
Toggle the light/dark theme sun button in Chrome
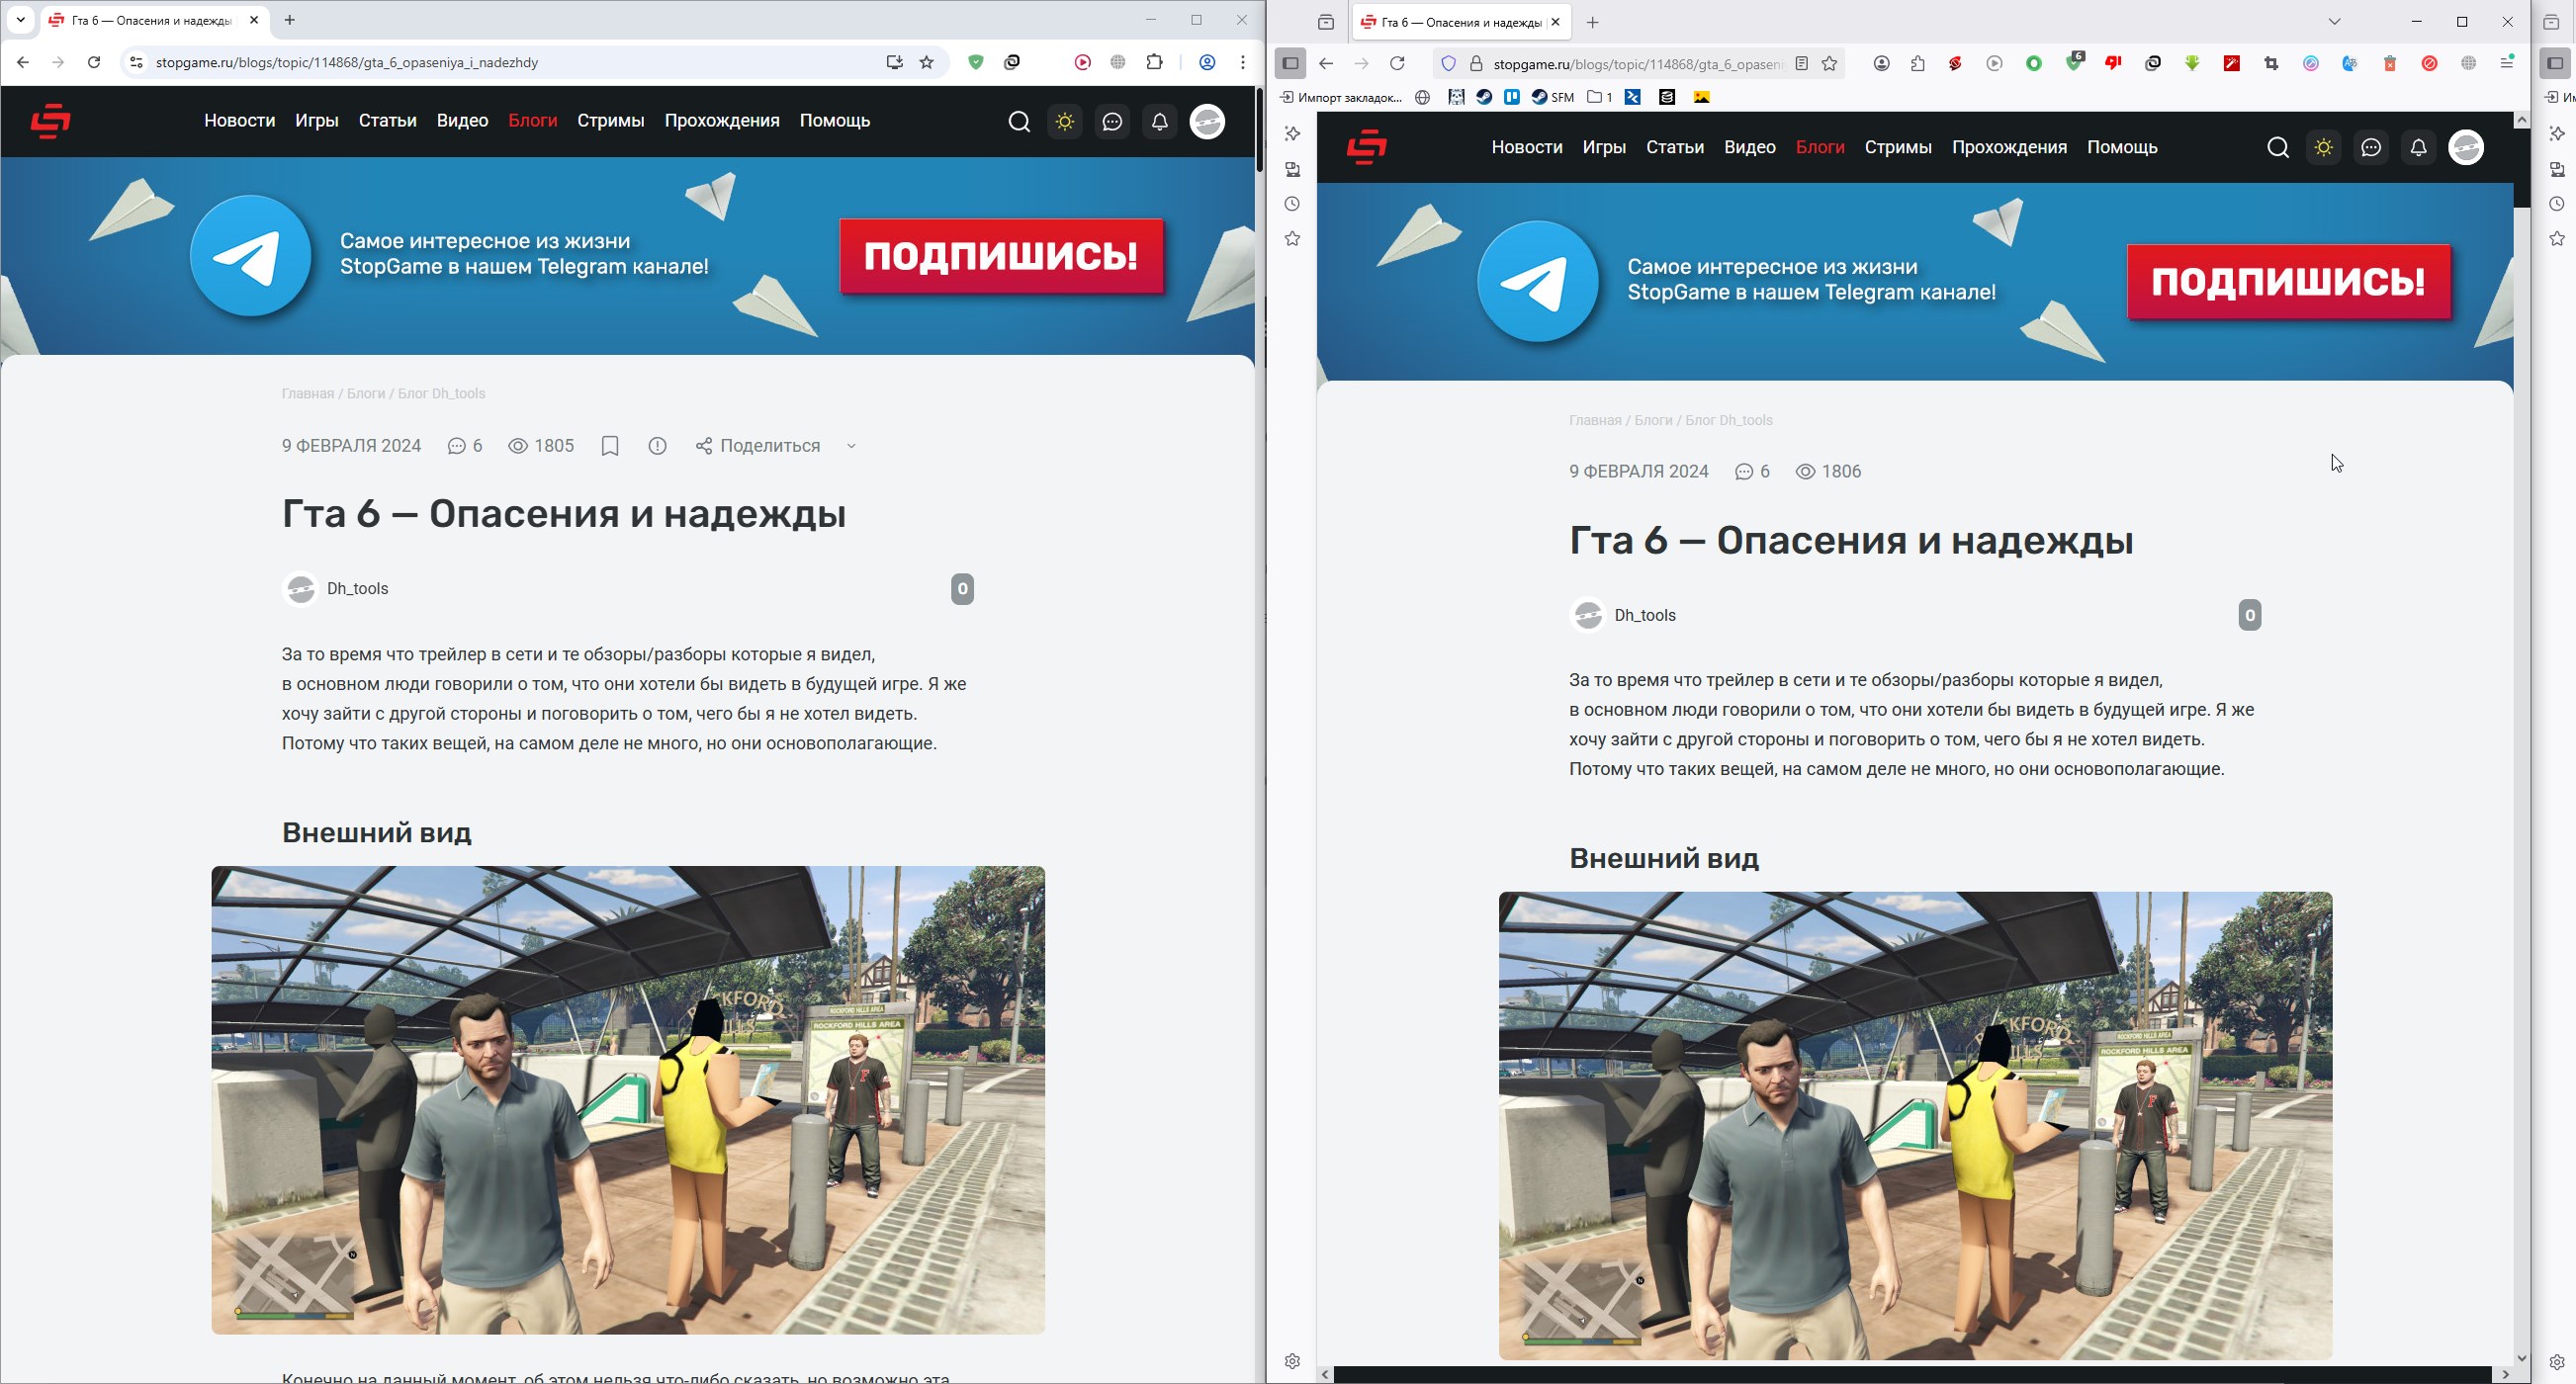(x=1065, y=122)
